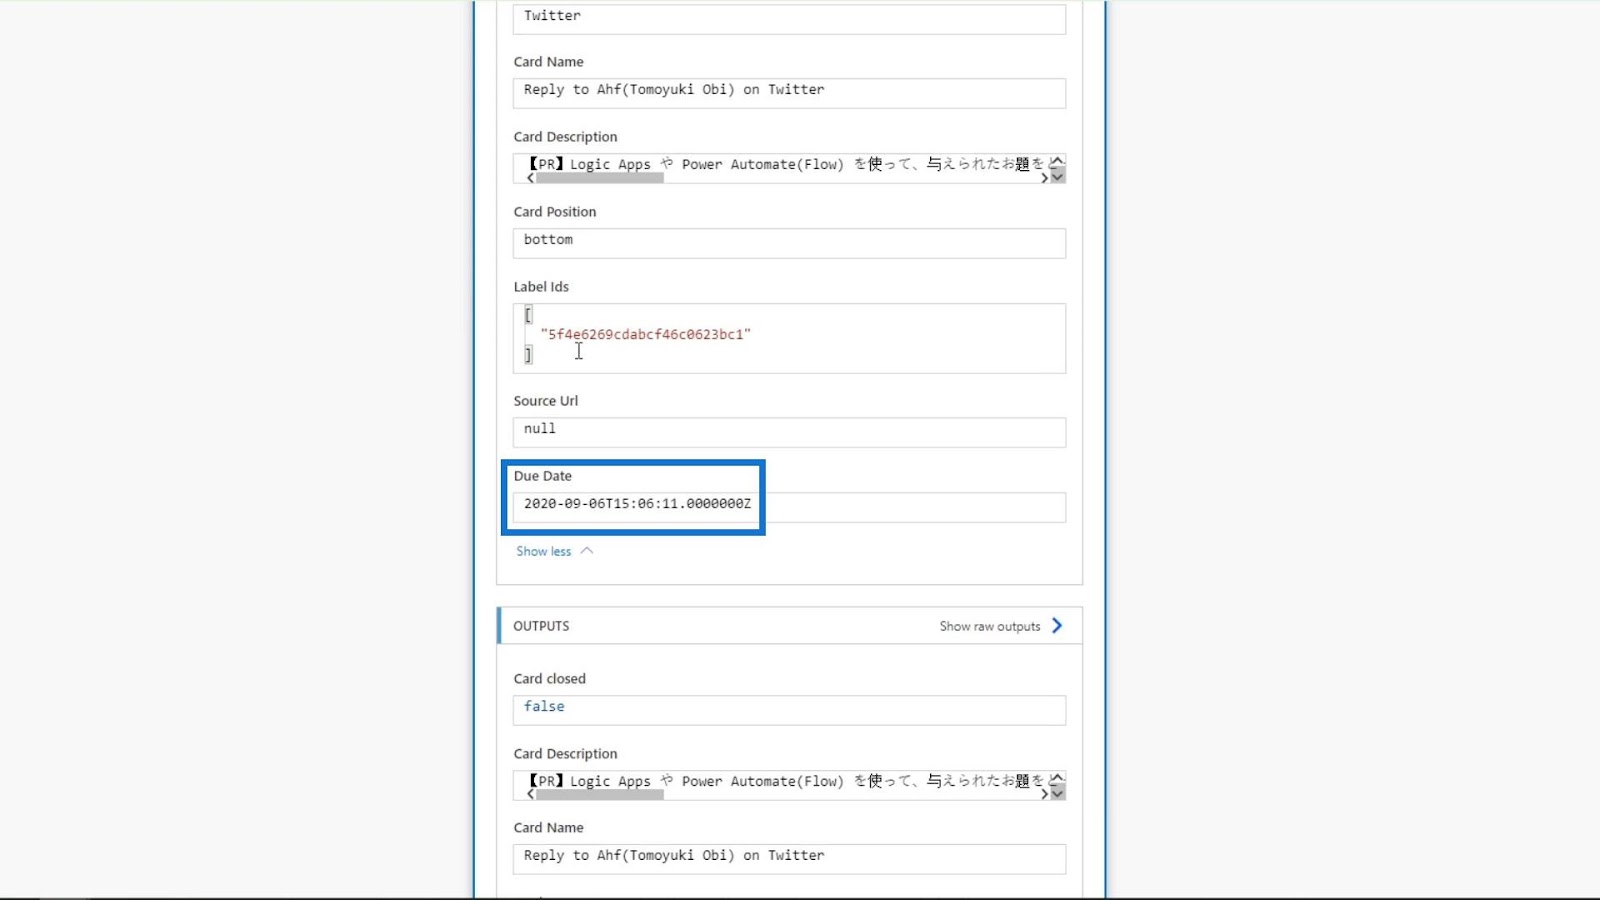The width and height of the screenshot is (1600, 900).
Task: Click the Source Url label
Action: pyautogui.click(x=546, y=401)
